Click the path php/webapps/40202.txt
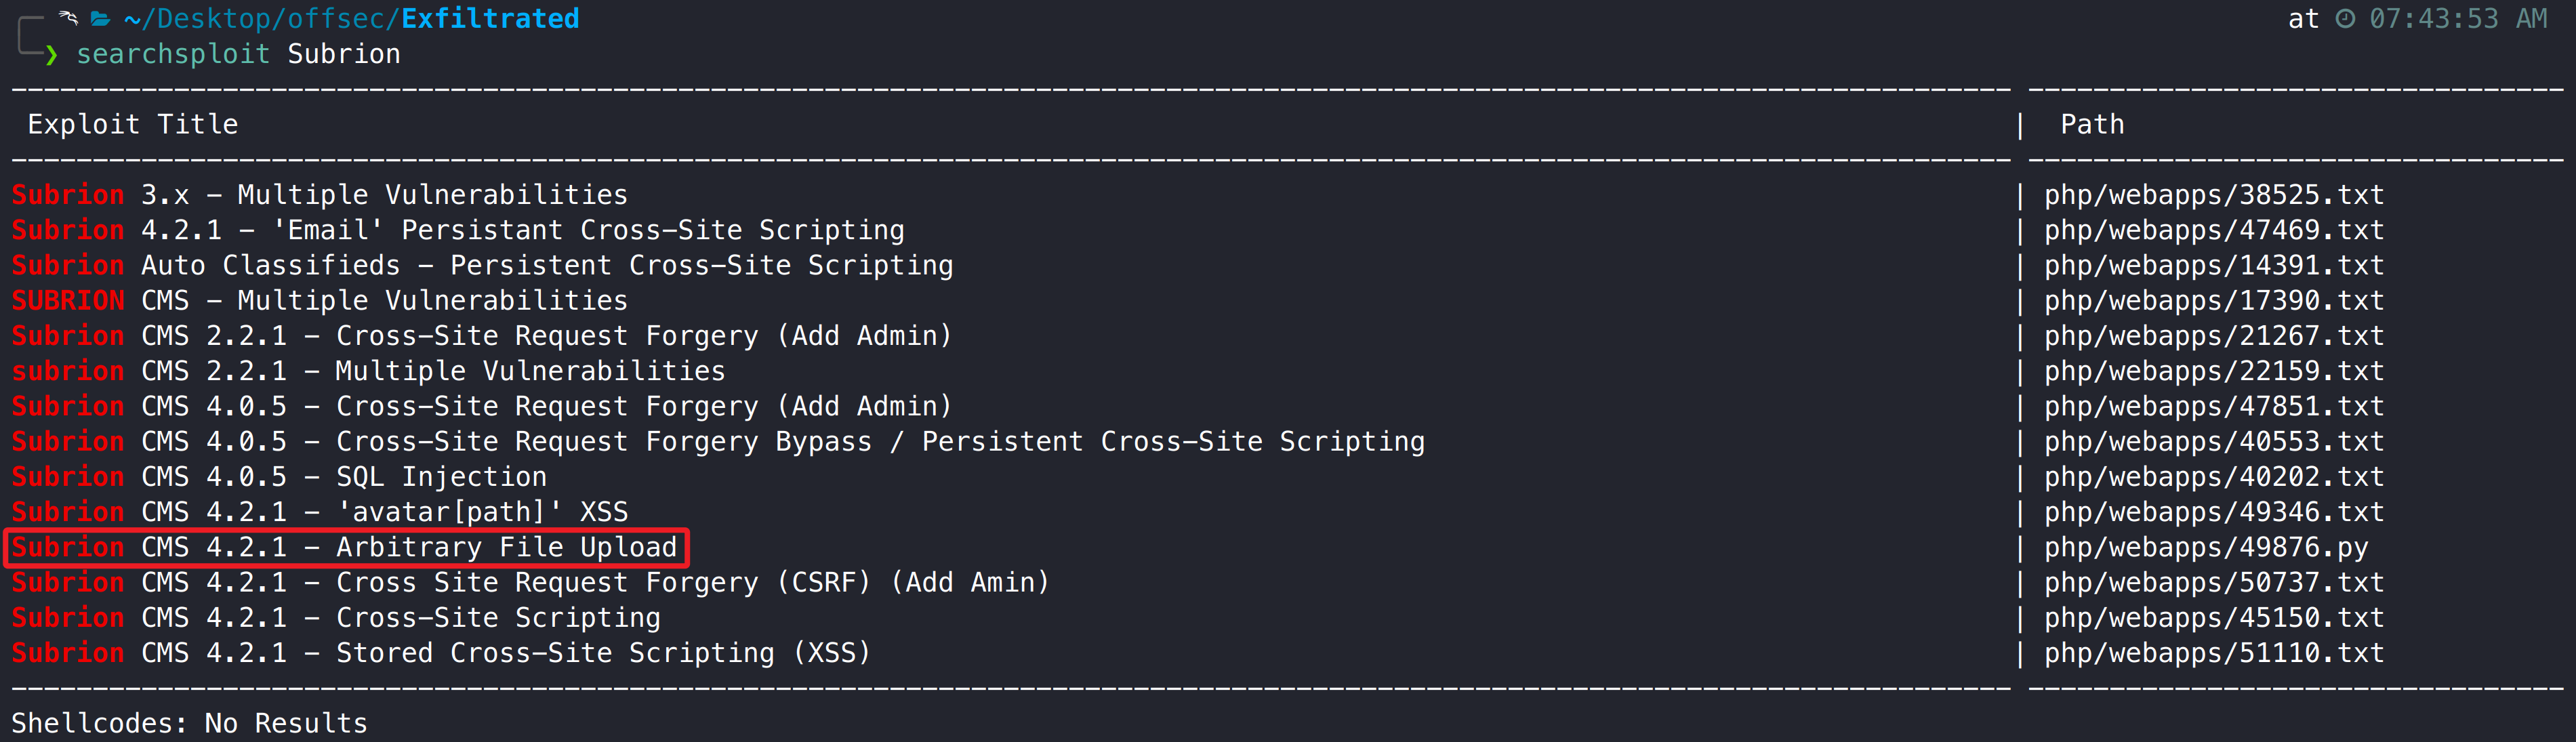The height and width of the screenshot is (742, 2576). (2213, 476)
